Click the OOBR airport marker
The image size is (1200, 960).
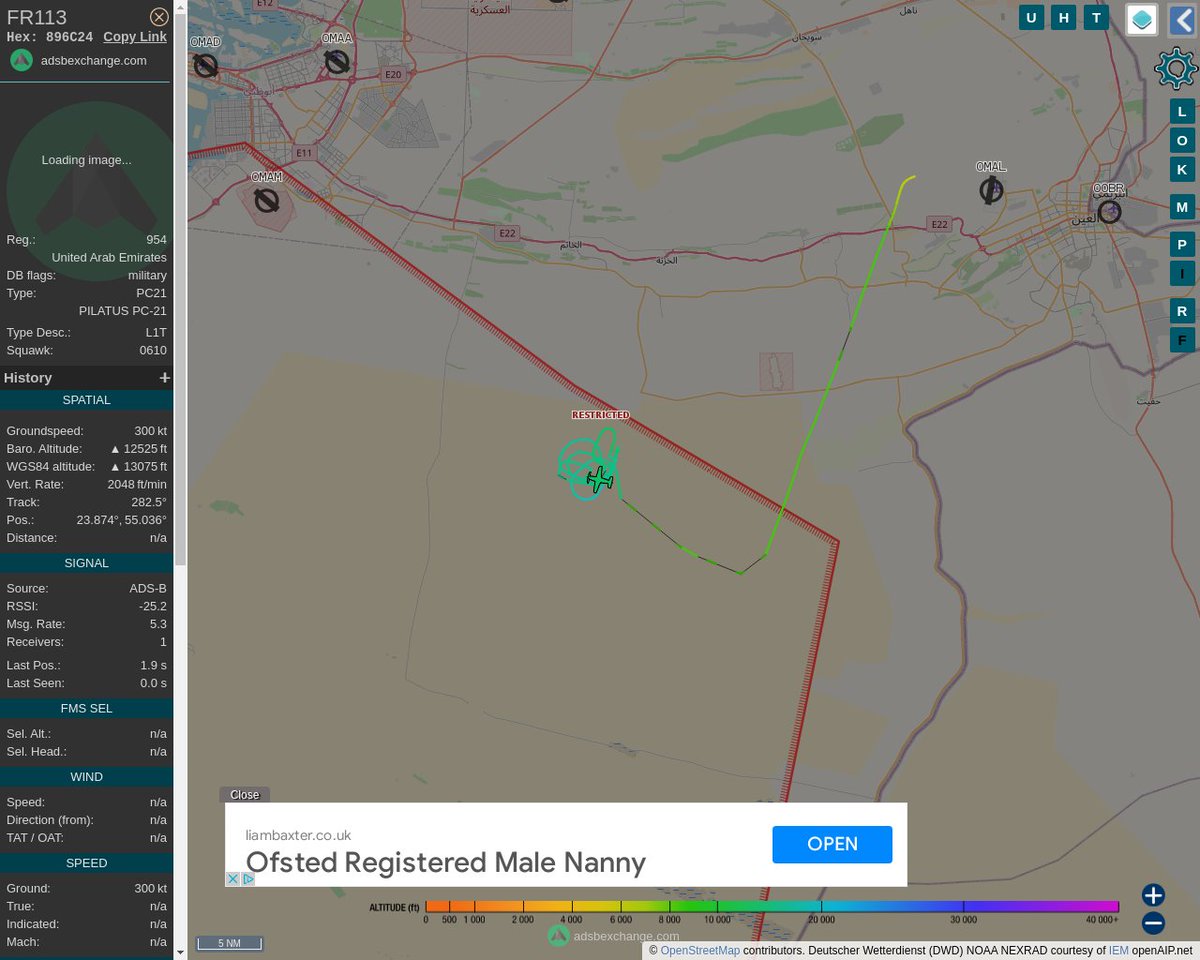pyautogui.click(x=1109, y=211)
